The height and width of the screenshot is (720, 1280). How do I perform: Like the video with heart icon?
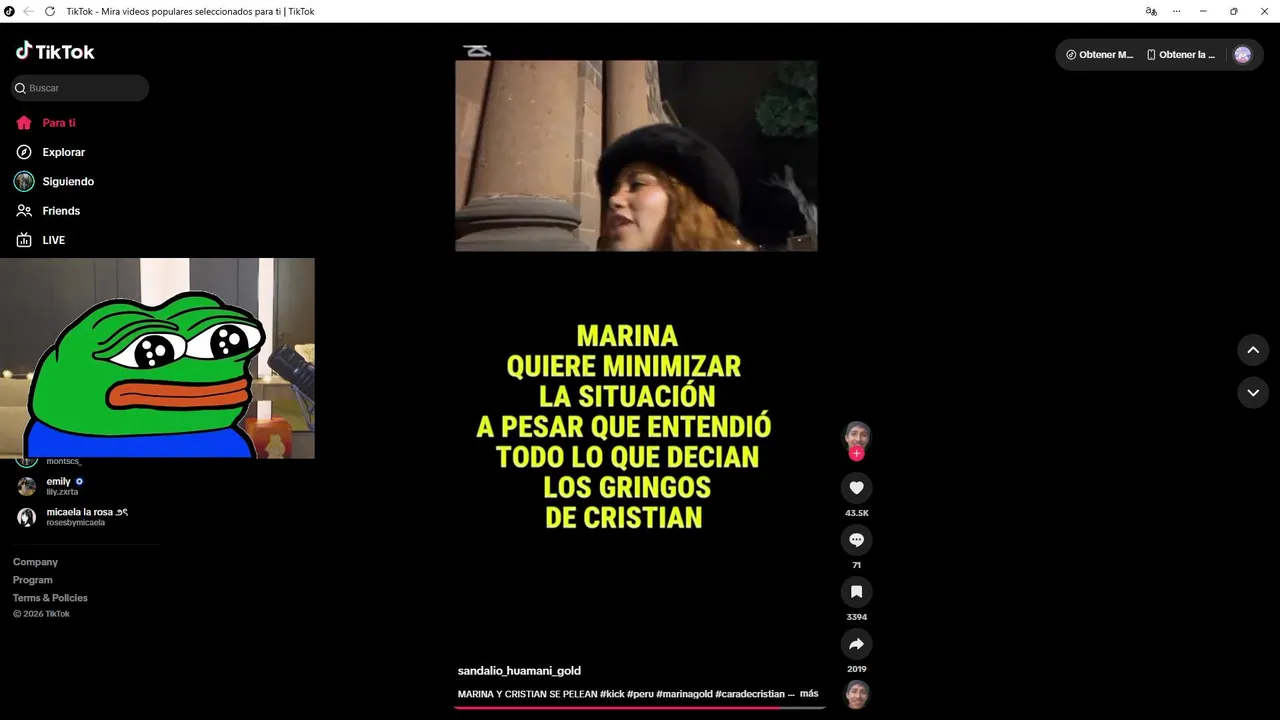coord(856,488)
